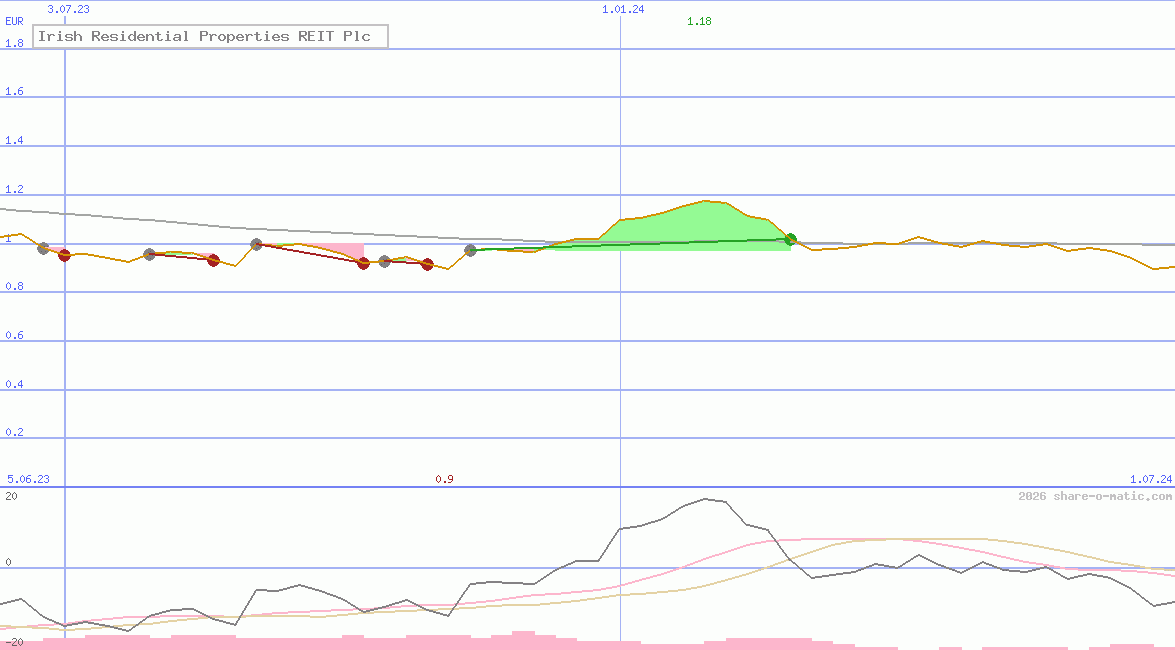Click the second gray marker from the left
This screenshot has width=1175, height=650.
(149, 255)
